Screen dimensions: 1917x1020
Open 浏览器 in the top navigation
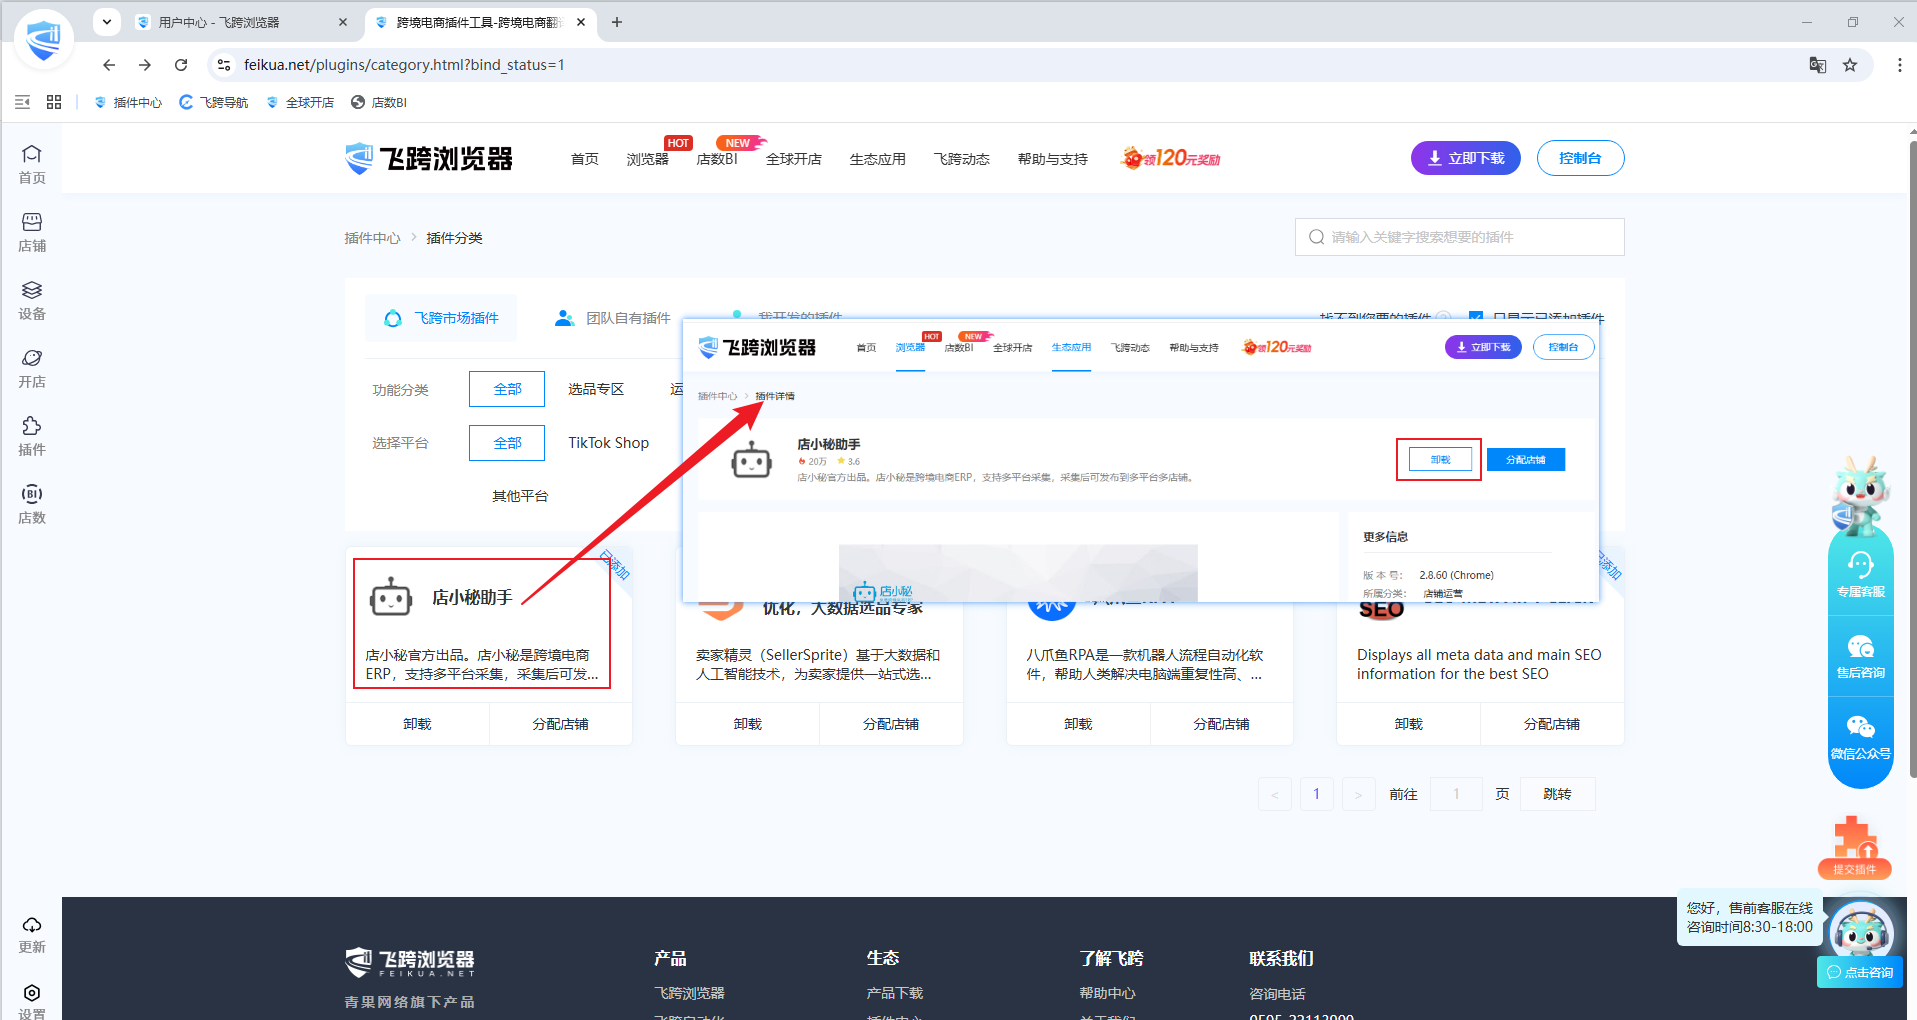click(647, 159)
